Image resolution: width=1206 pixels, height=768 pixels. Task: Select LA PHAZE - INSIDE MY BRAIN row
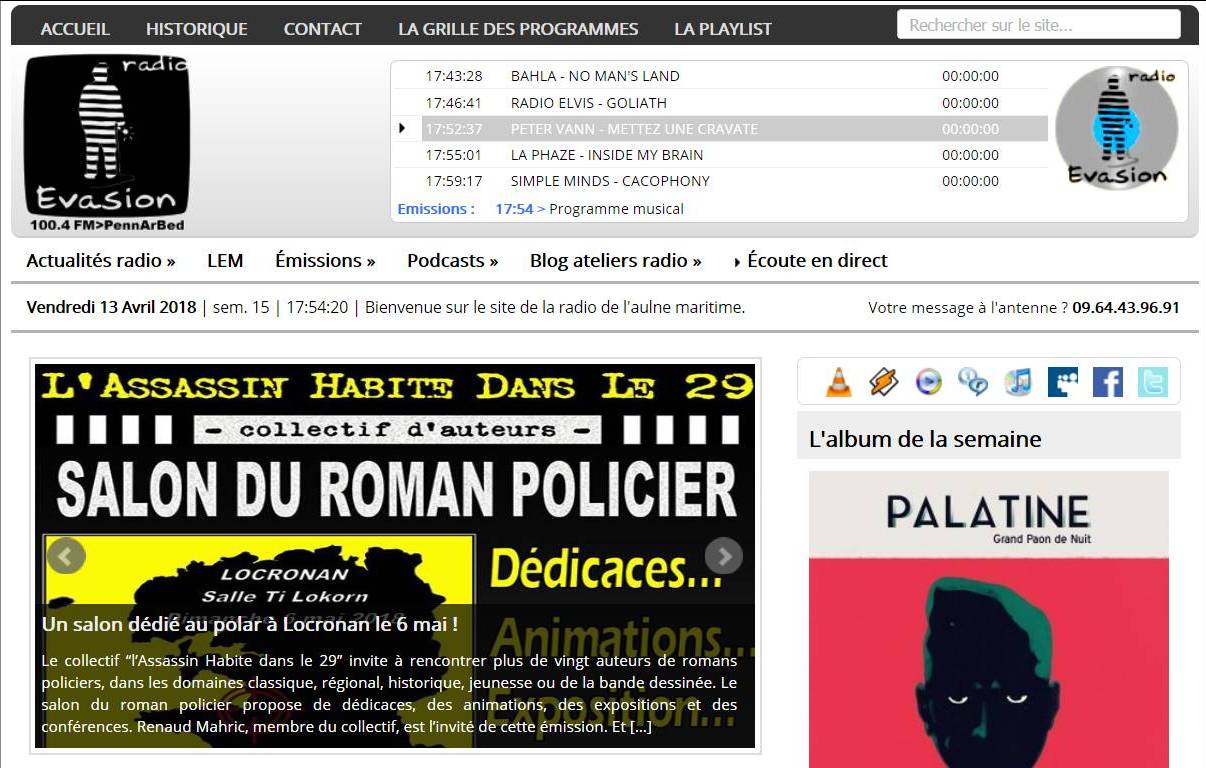721,154
